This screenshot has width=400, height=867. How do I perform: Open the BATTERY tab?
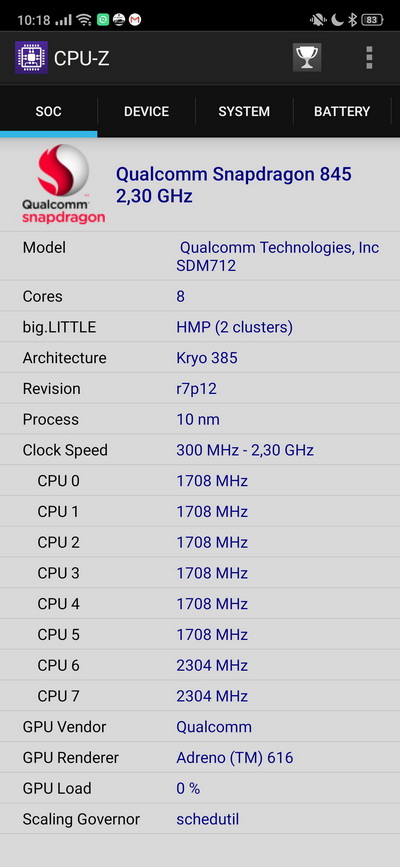click(x=342, y=111)
